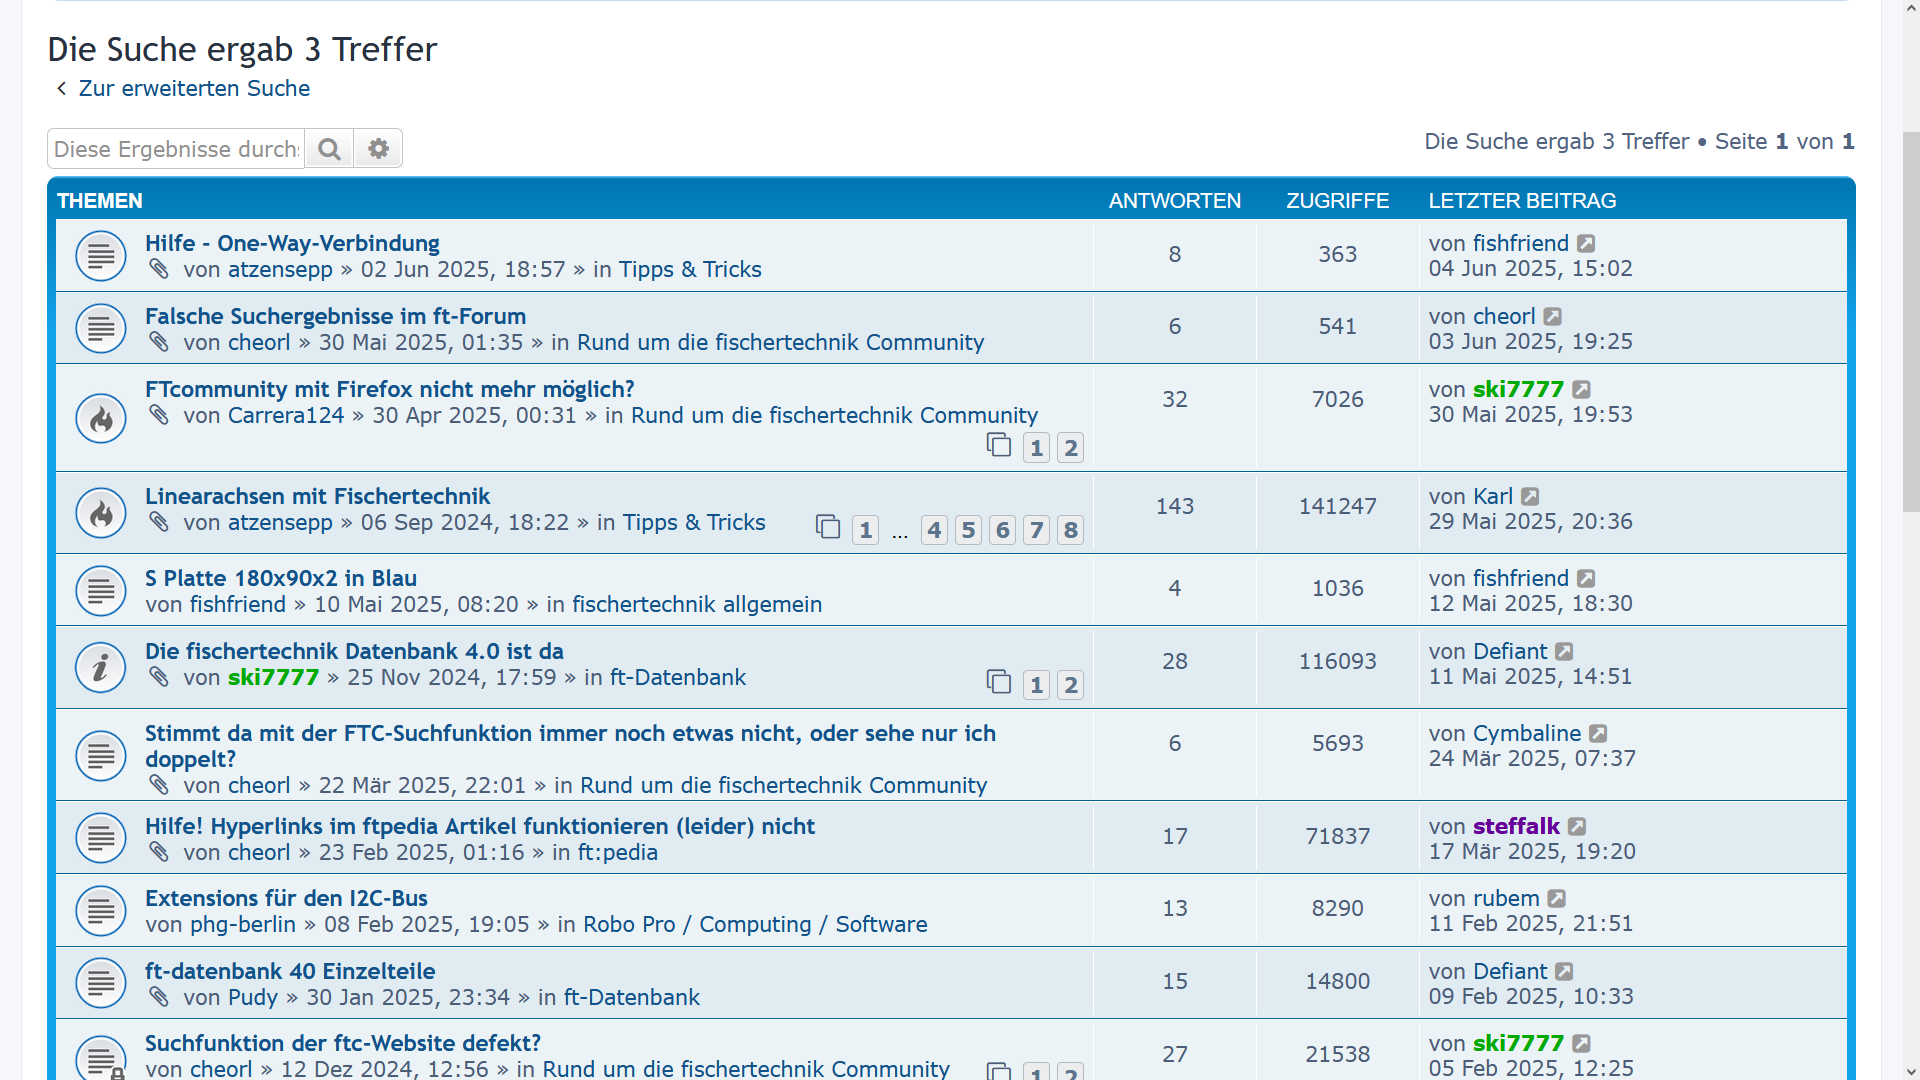The width and height of the screenshot is (1920, 1080).
Task: Jump to last post icon in ft-datenbank 40 Einzelteile row
Action: [1564, 971]
